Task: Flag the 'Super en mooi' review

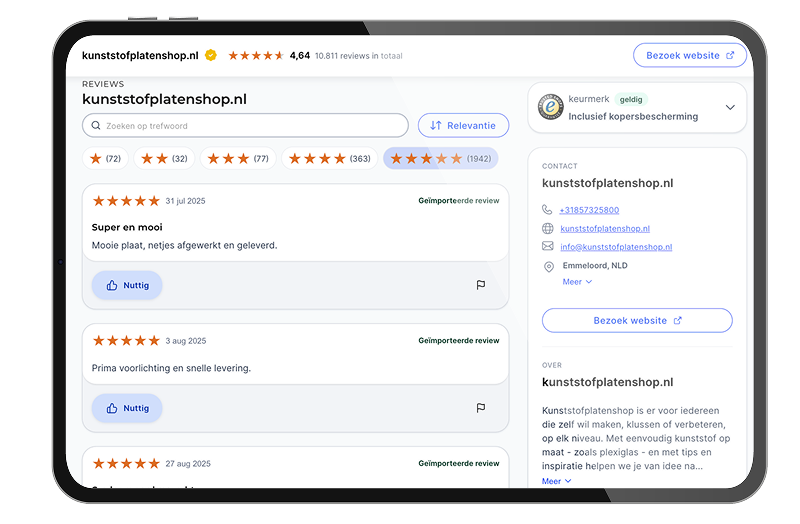Action: [481, 285]
